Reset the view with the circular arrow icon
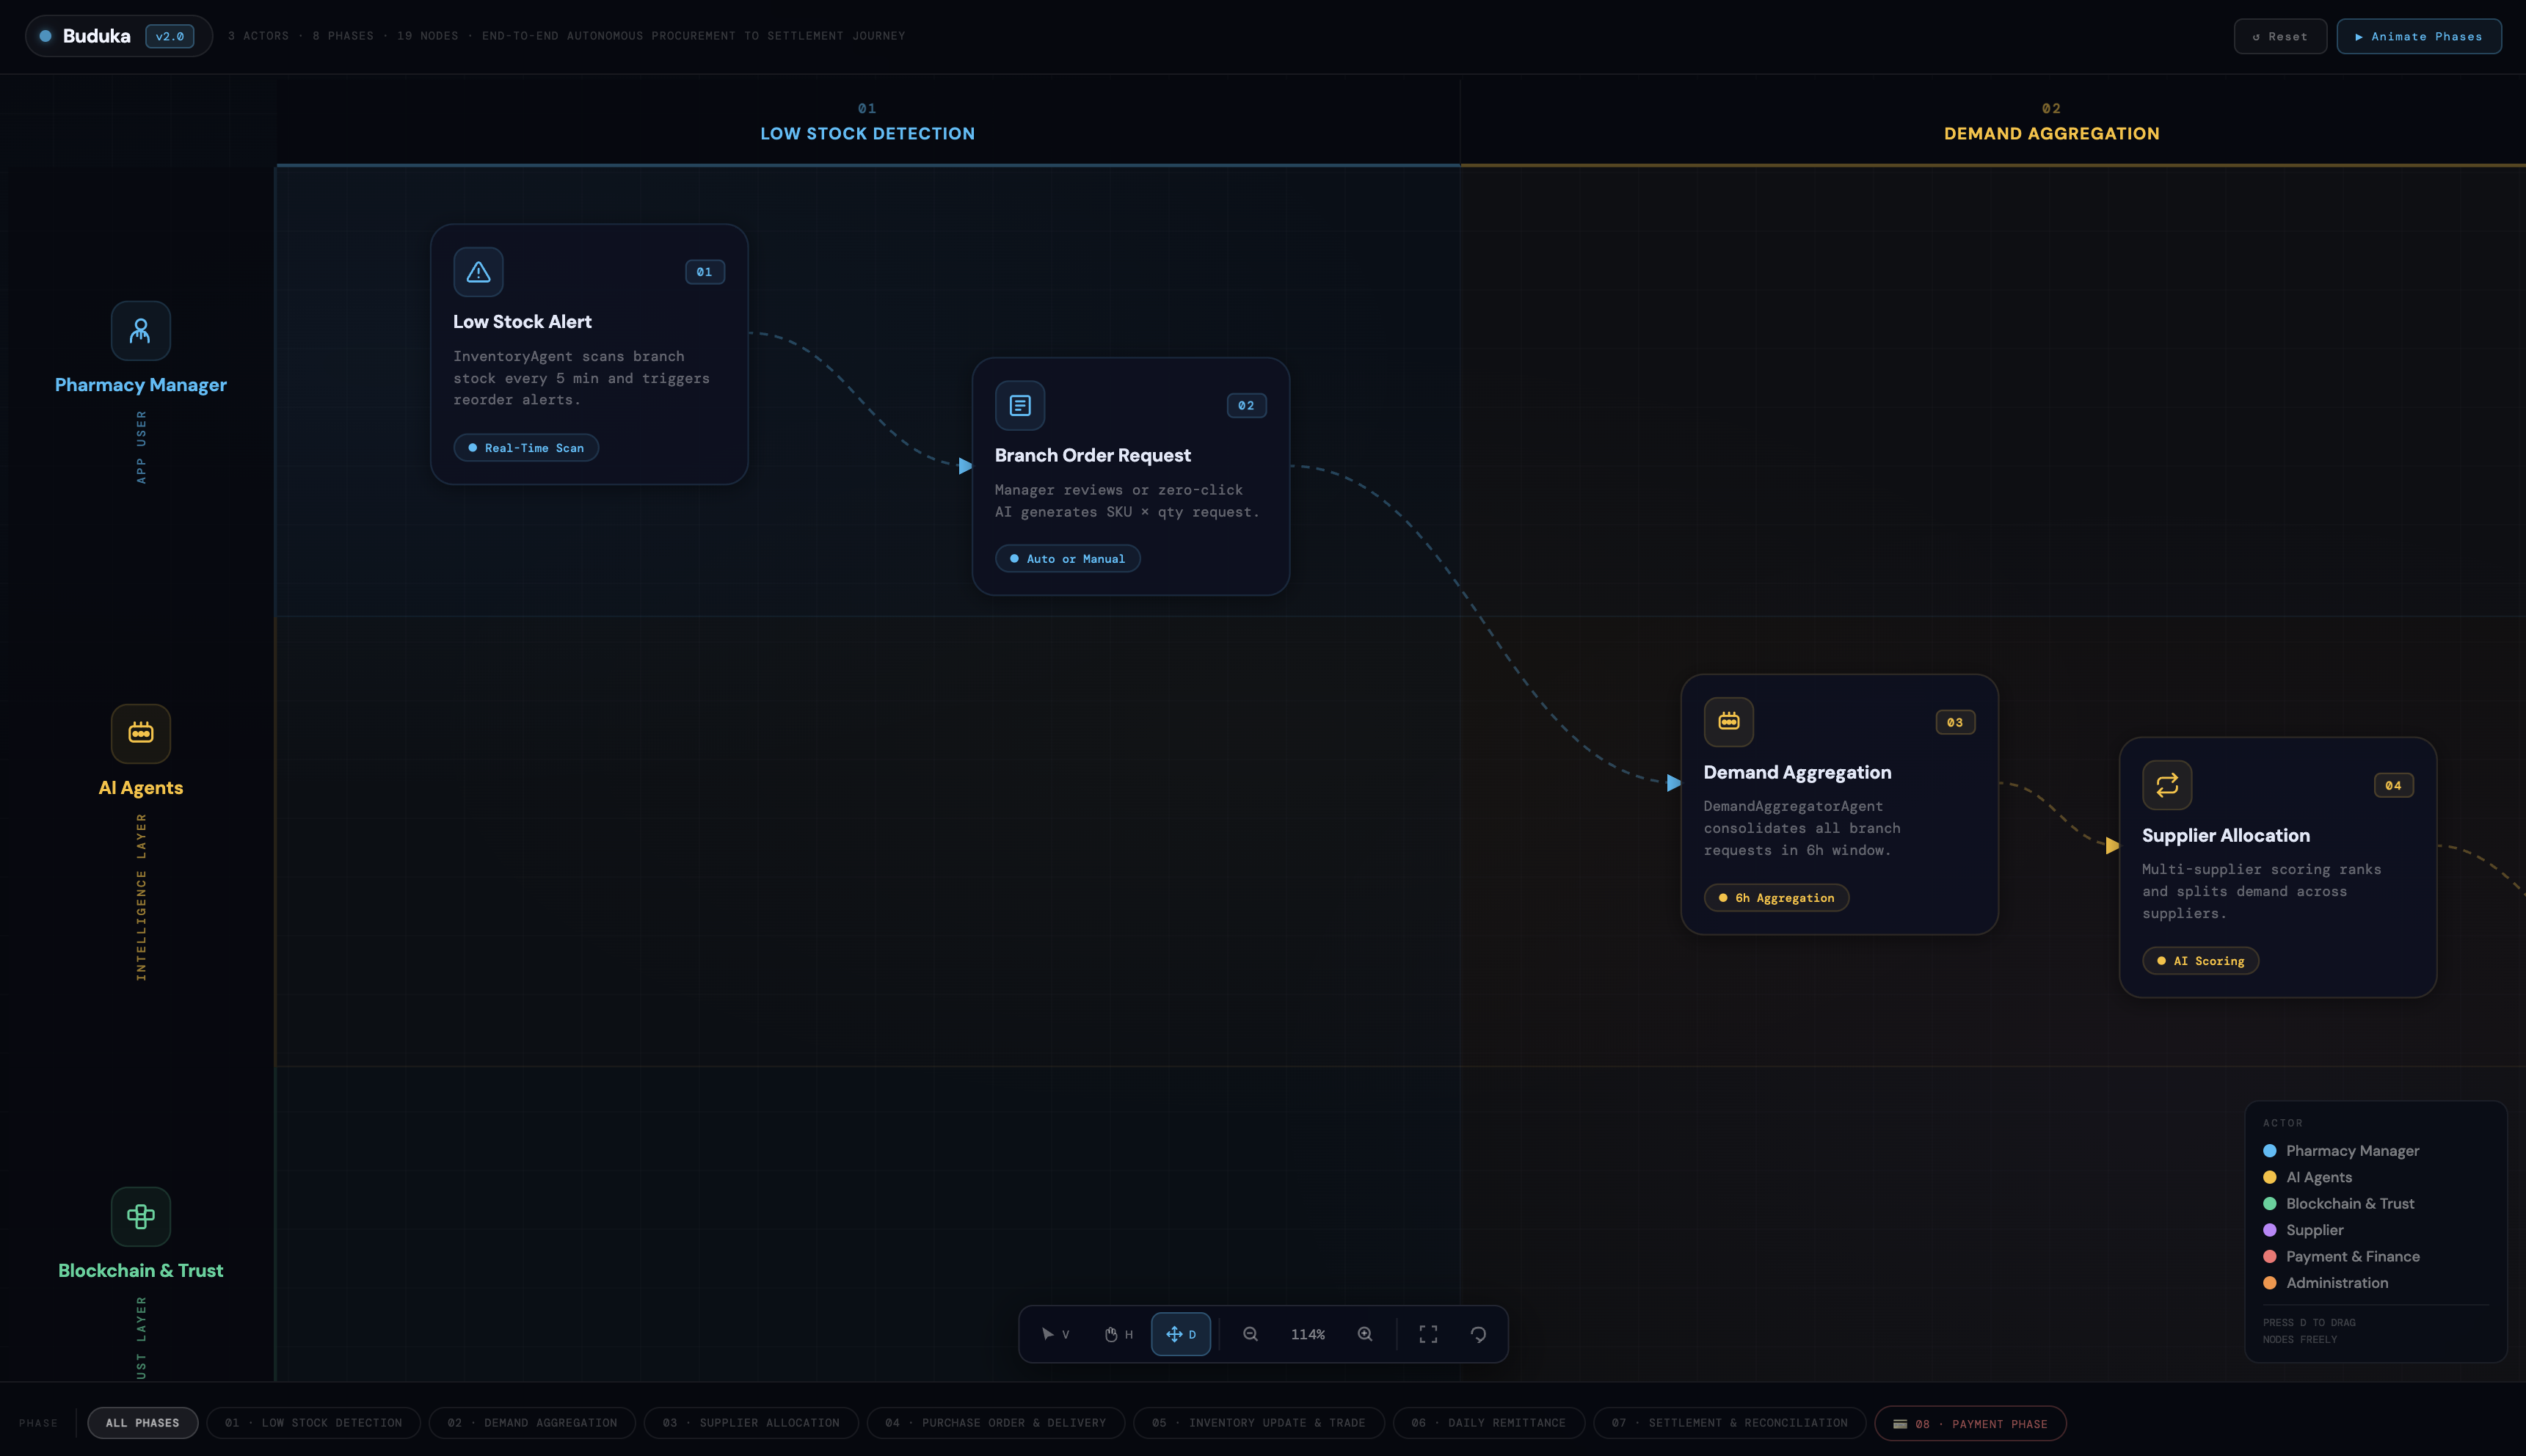The height and width of the screenshot is (1456, 2526). [1479, 1334]
